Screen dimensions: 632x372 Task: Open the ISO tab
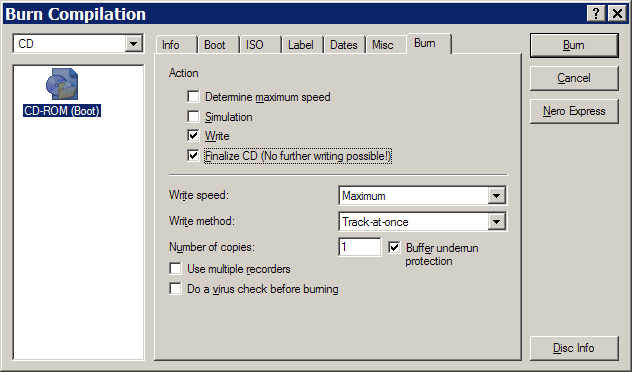coord(260,45)
